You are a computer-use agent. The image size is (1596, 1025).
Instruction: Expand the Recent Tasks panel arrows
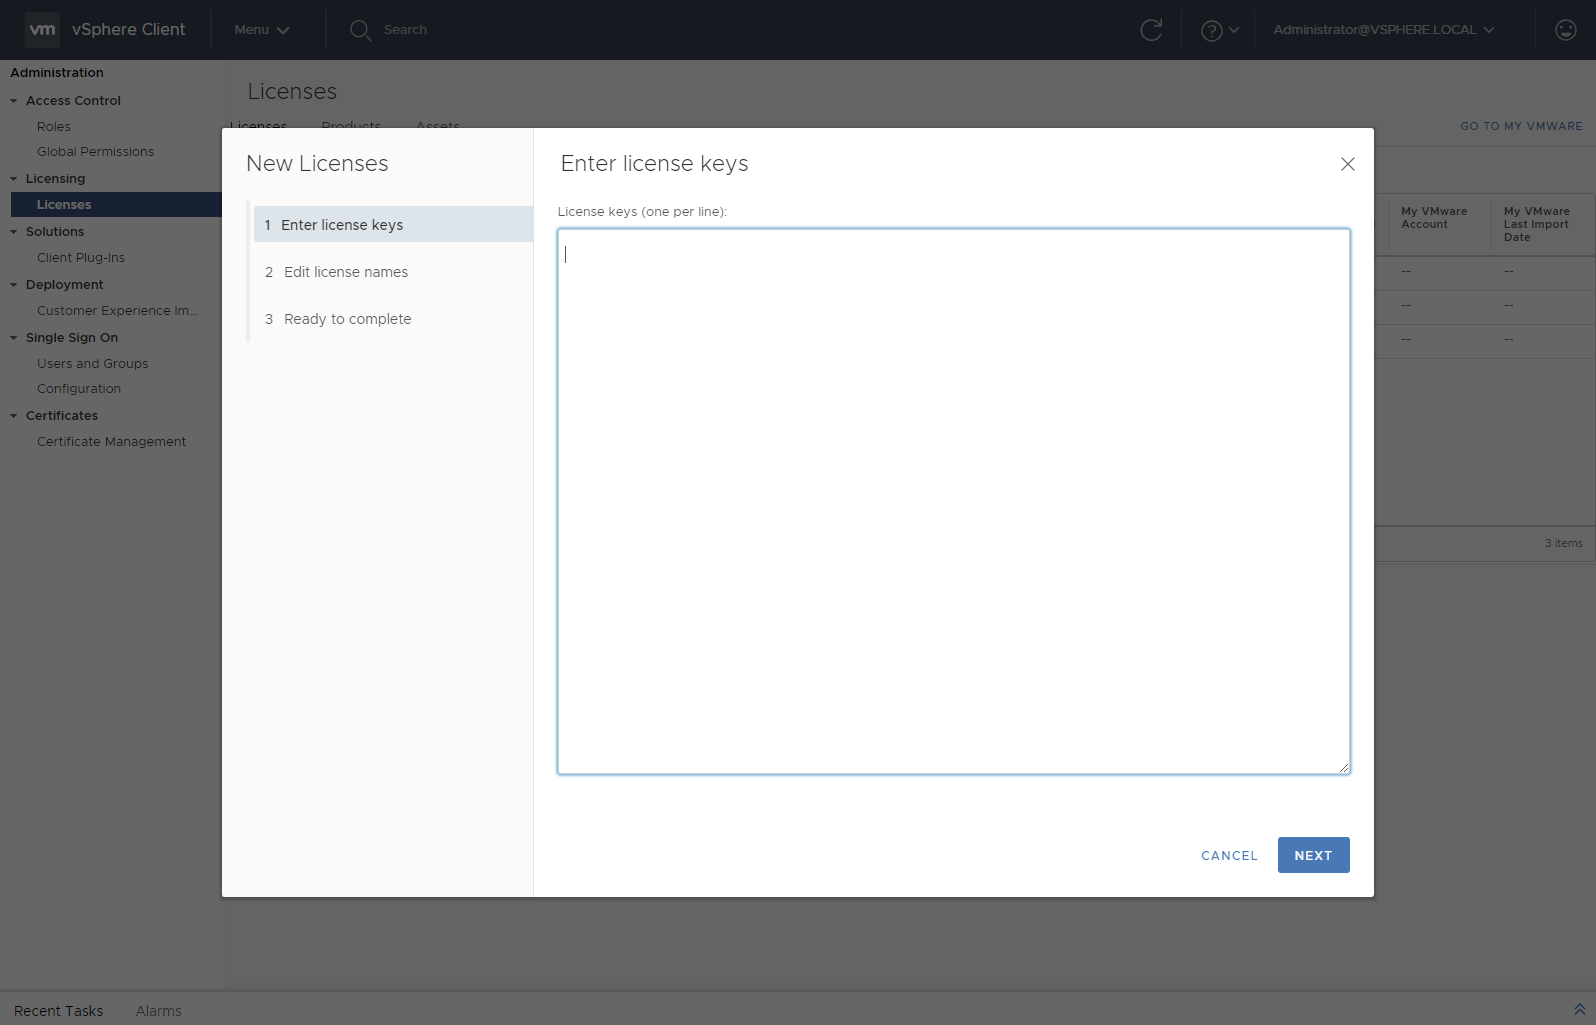point(1579,1010)
